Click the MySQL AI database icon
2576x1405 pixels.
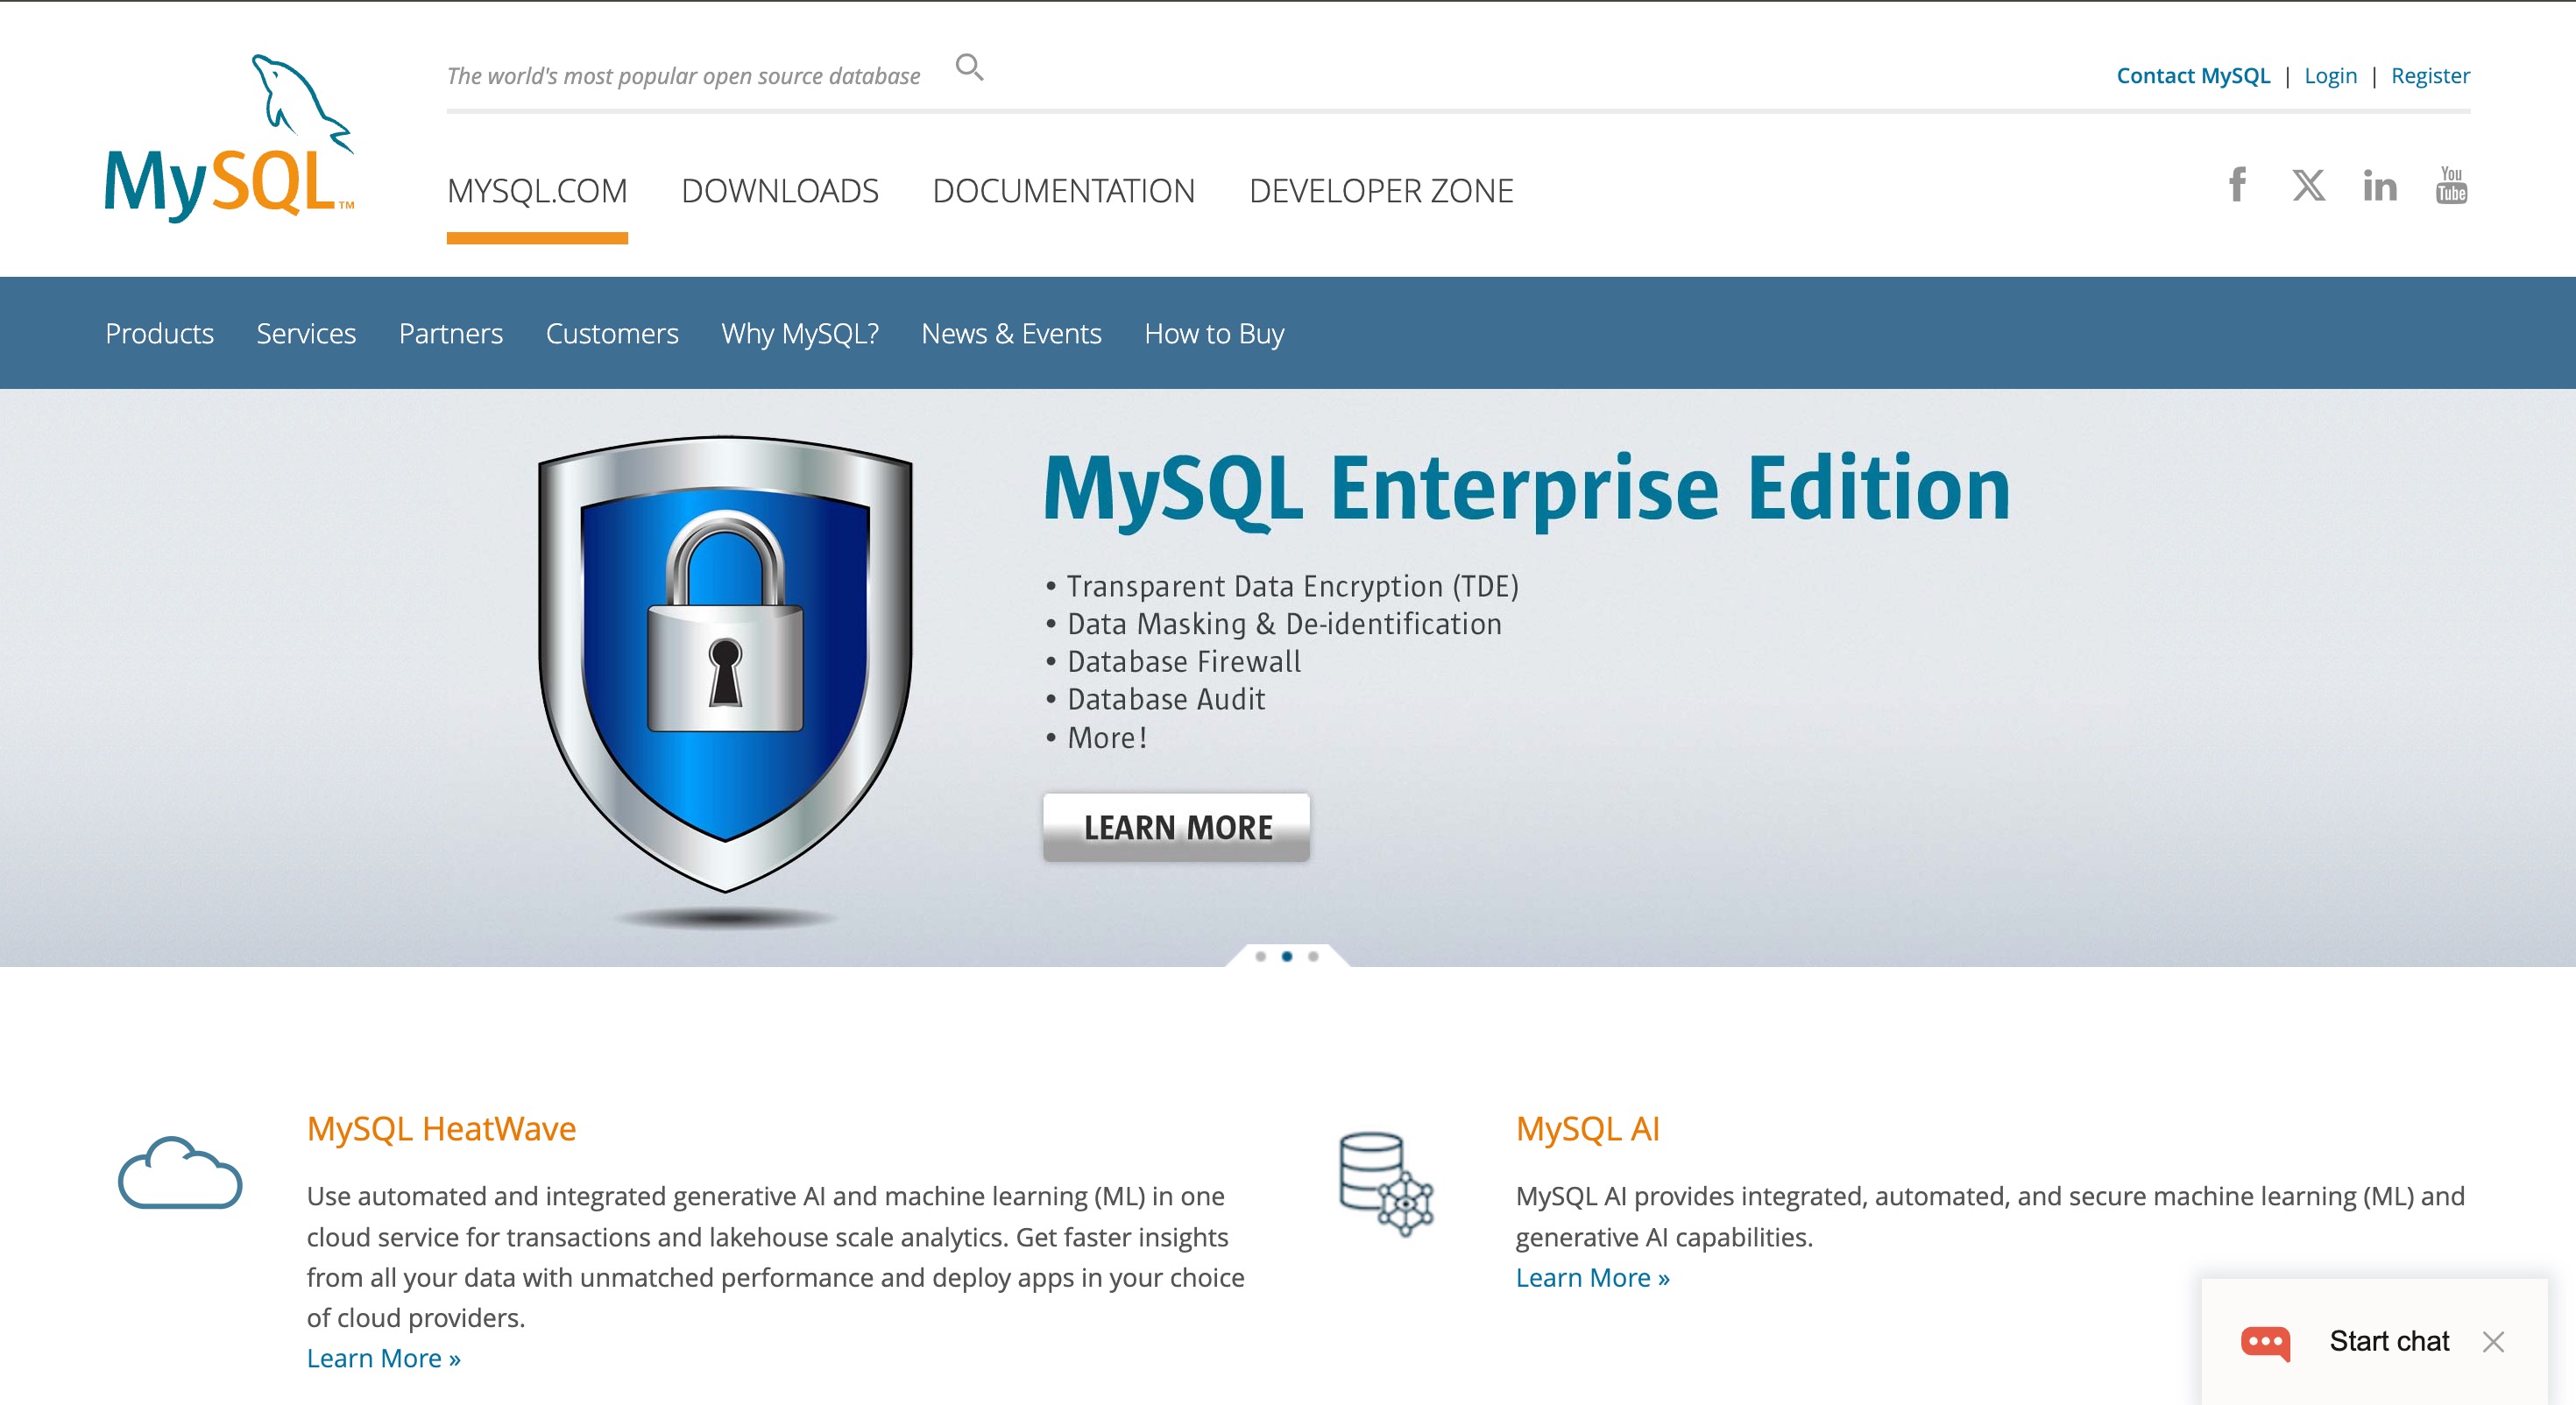(x=1386, y=1183)
